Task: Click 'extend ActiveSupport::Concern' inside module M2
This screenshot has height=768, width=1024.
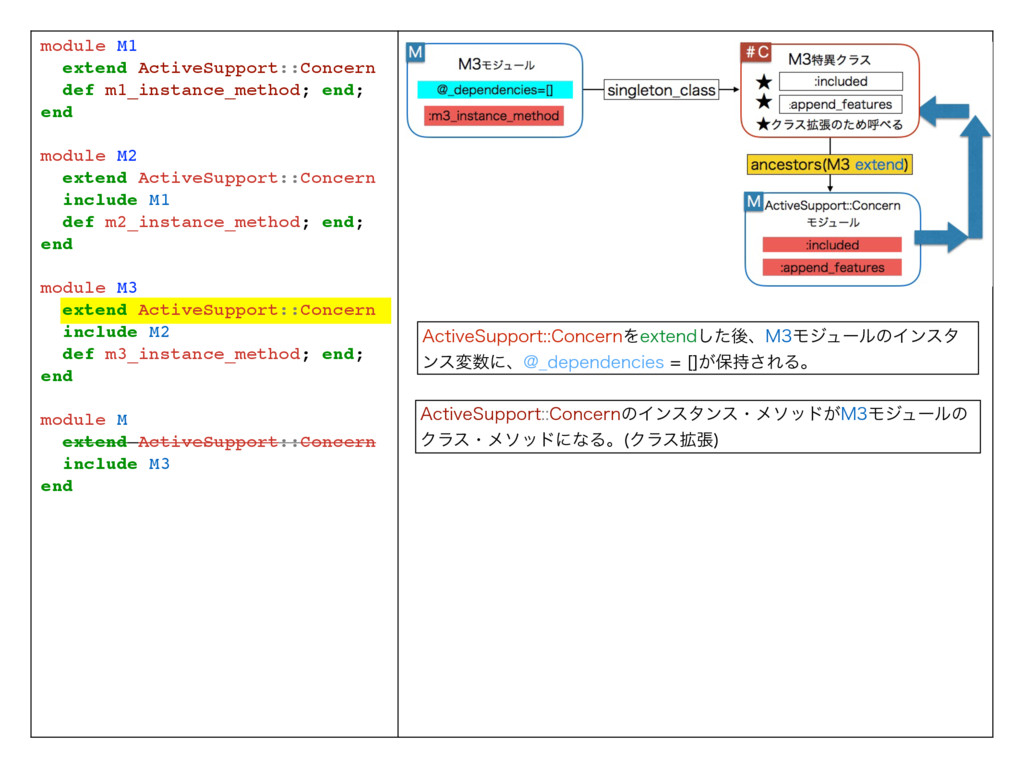Action: point(219,178)
